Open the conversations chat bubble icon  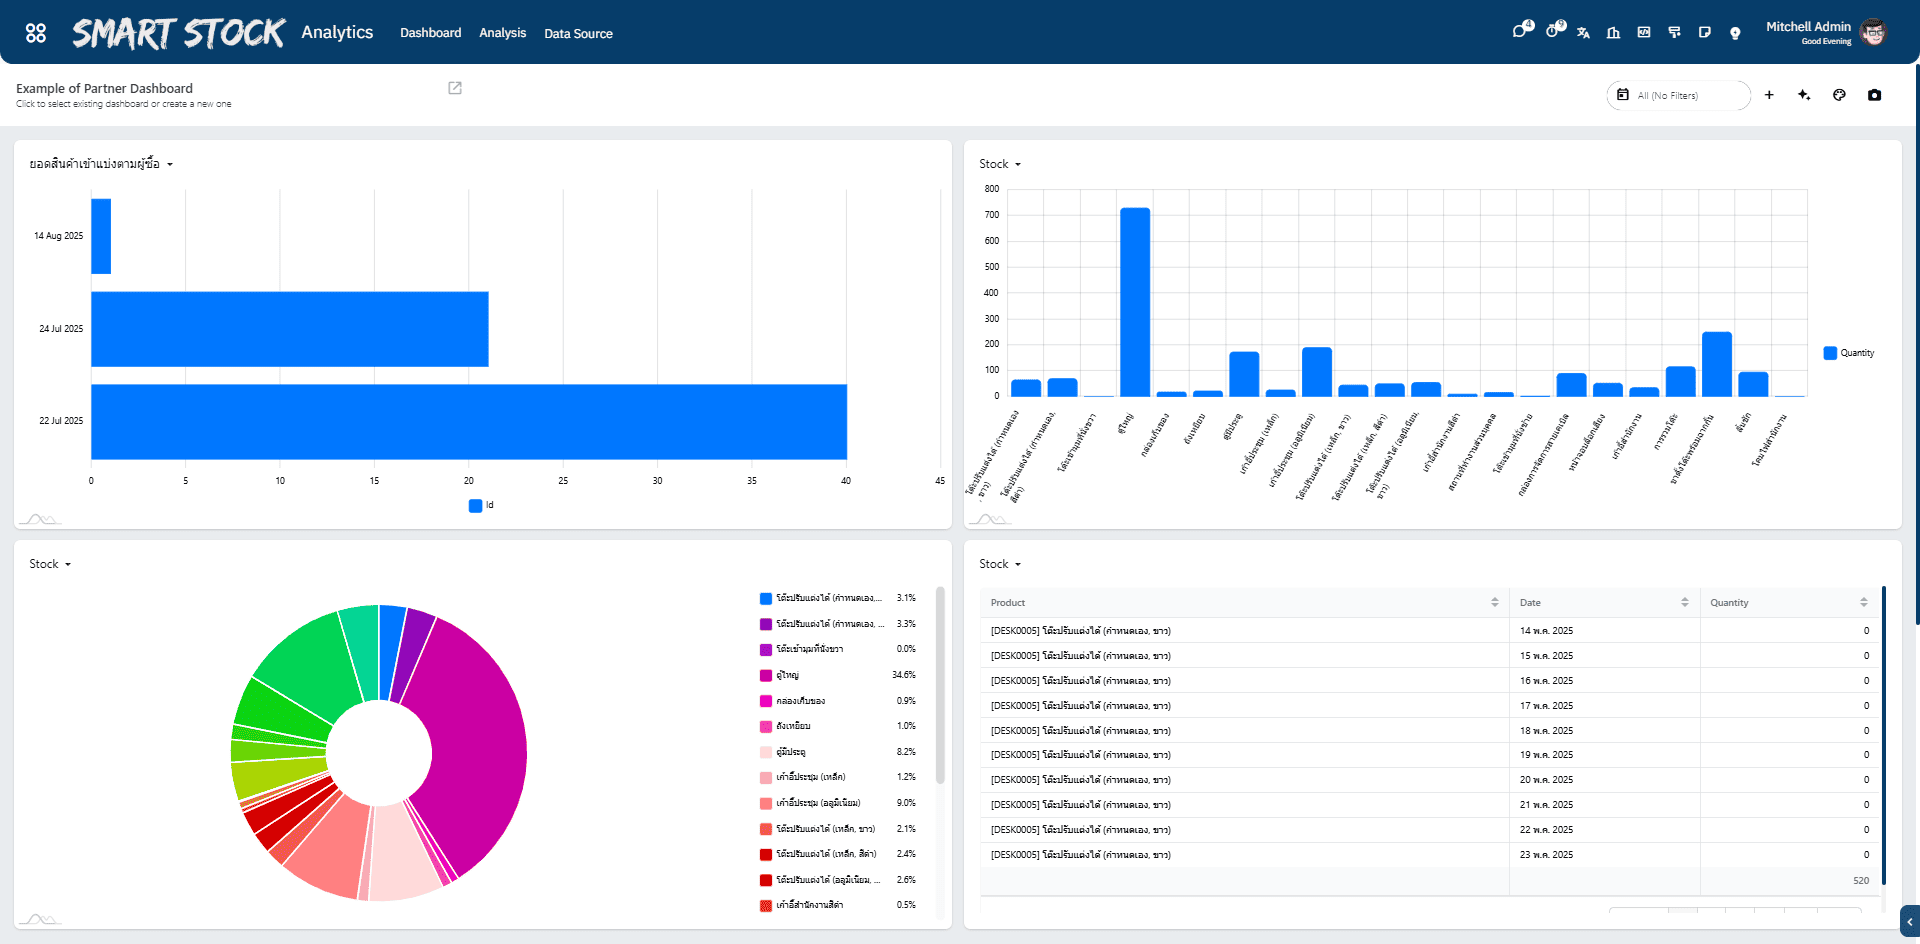coord(1520,31)
